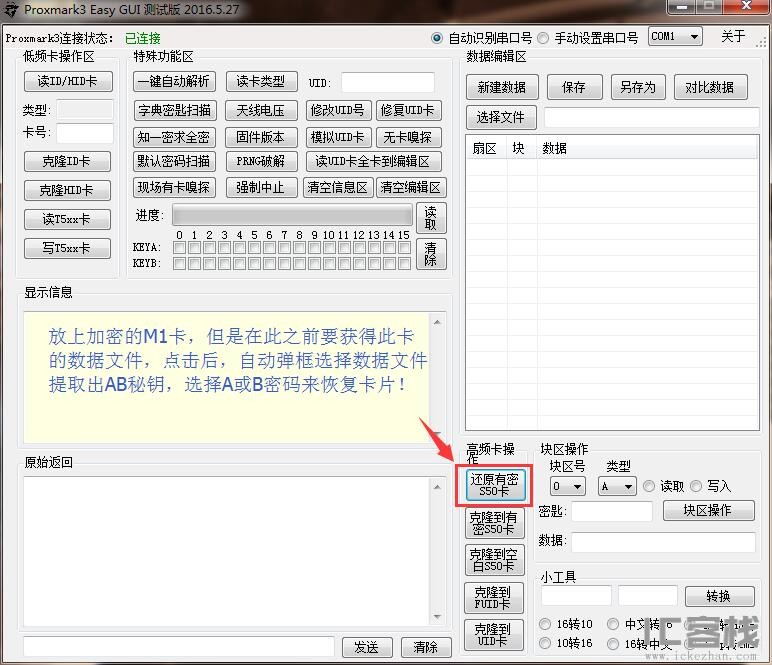Click 另存为 save as button
Viewport: 772px width, 665px height.
(638, 87)
